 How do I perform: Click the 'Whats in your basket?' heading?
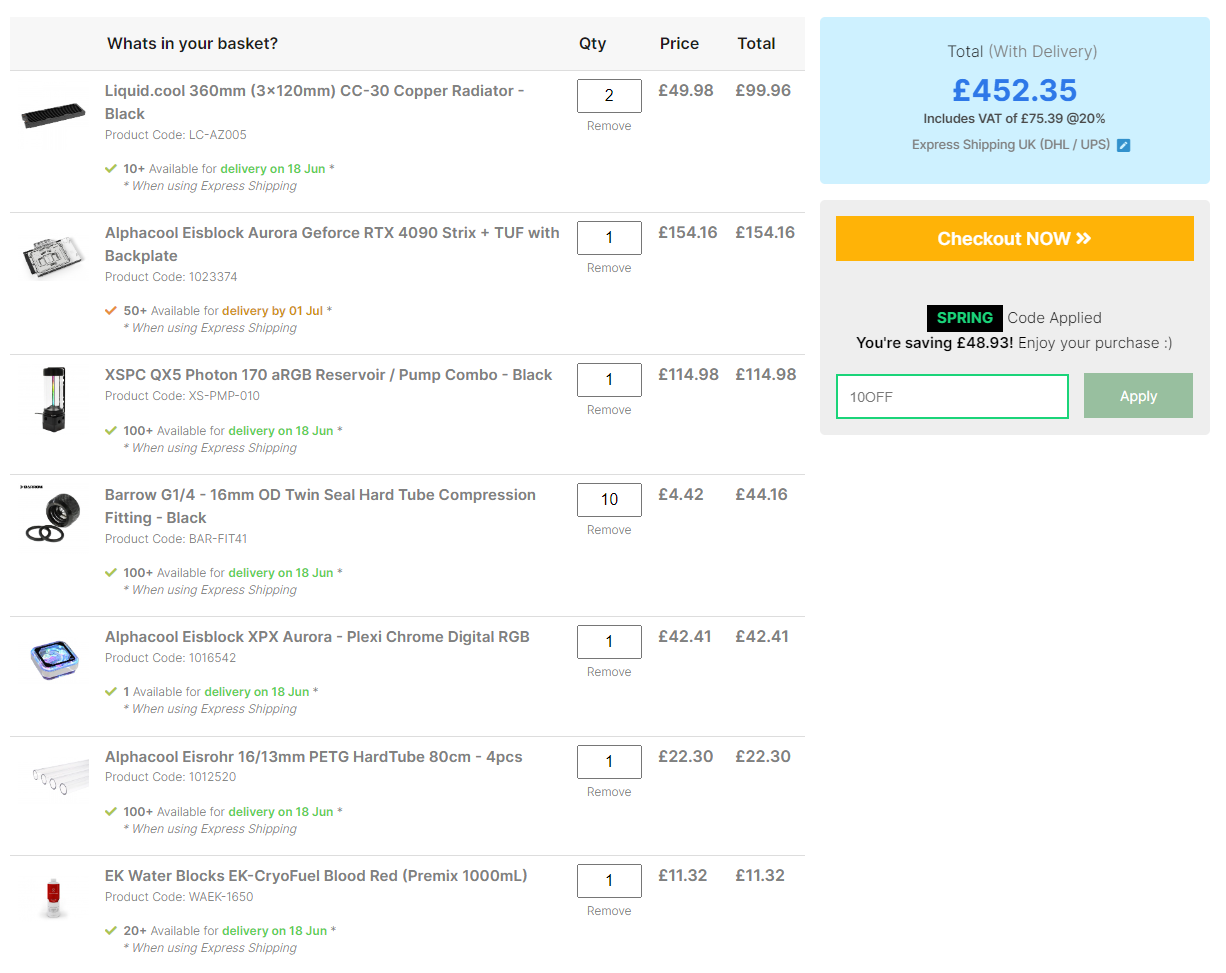193,43
